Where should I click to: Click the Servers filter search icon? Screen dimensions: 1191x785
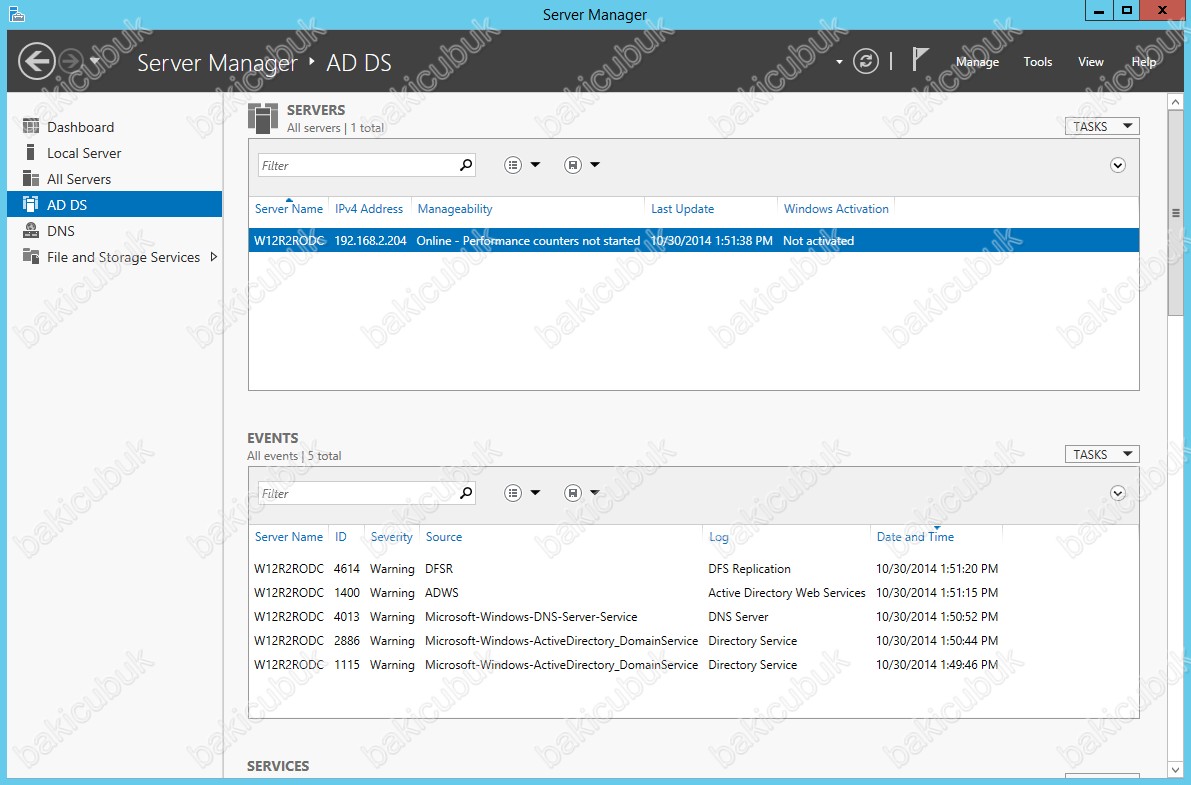pyautogui.click(x=466, y=165)
